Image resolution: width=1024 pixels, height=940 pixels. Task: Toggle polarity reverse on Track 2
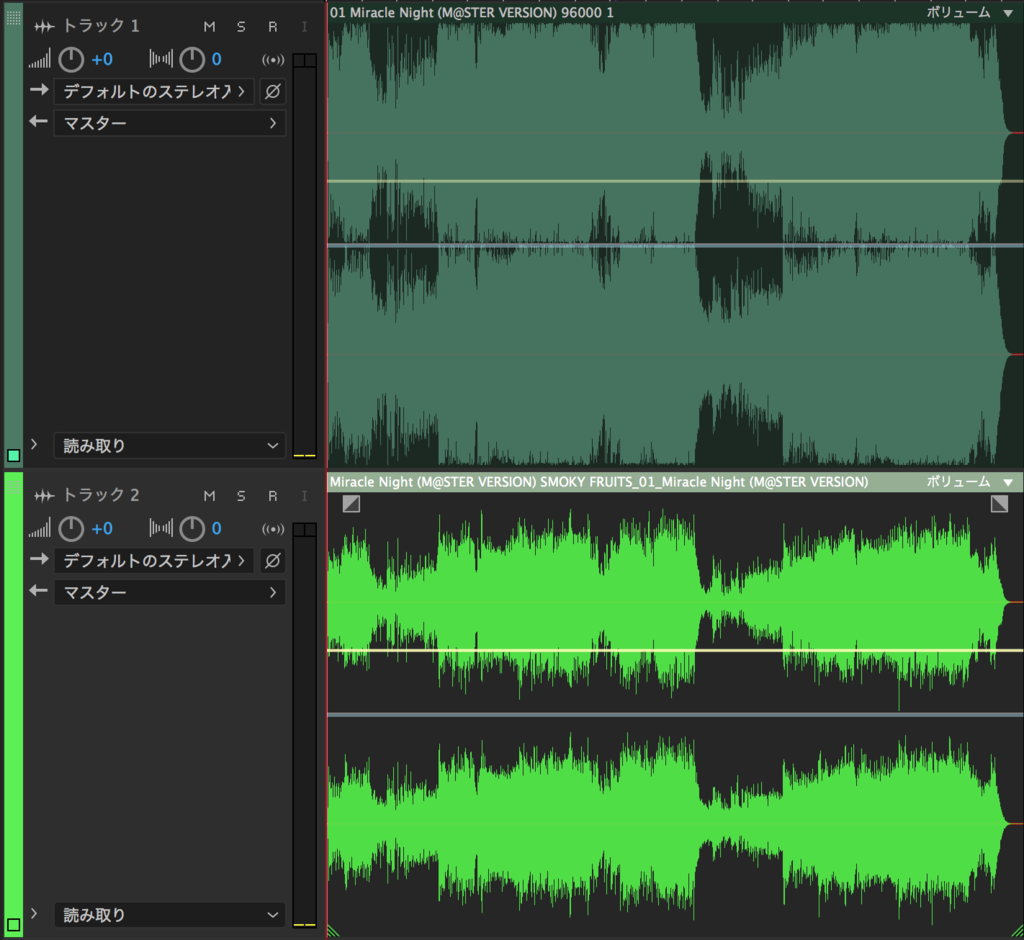(x=273, y=560)
